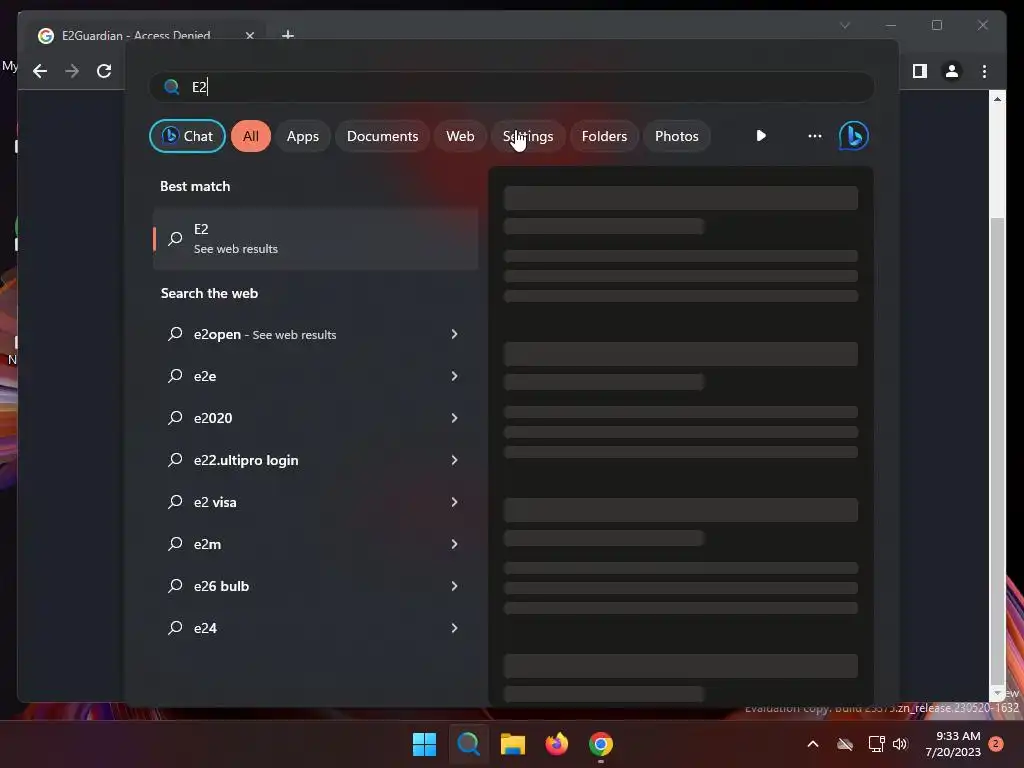
Task: Switch to the Web filter
Action: [460, 136]
